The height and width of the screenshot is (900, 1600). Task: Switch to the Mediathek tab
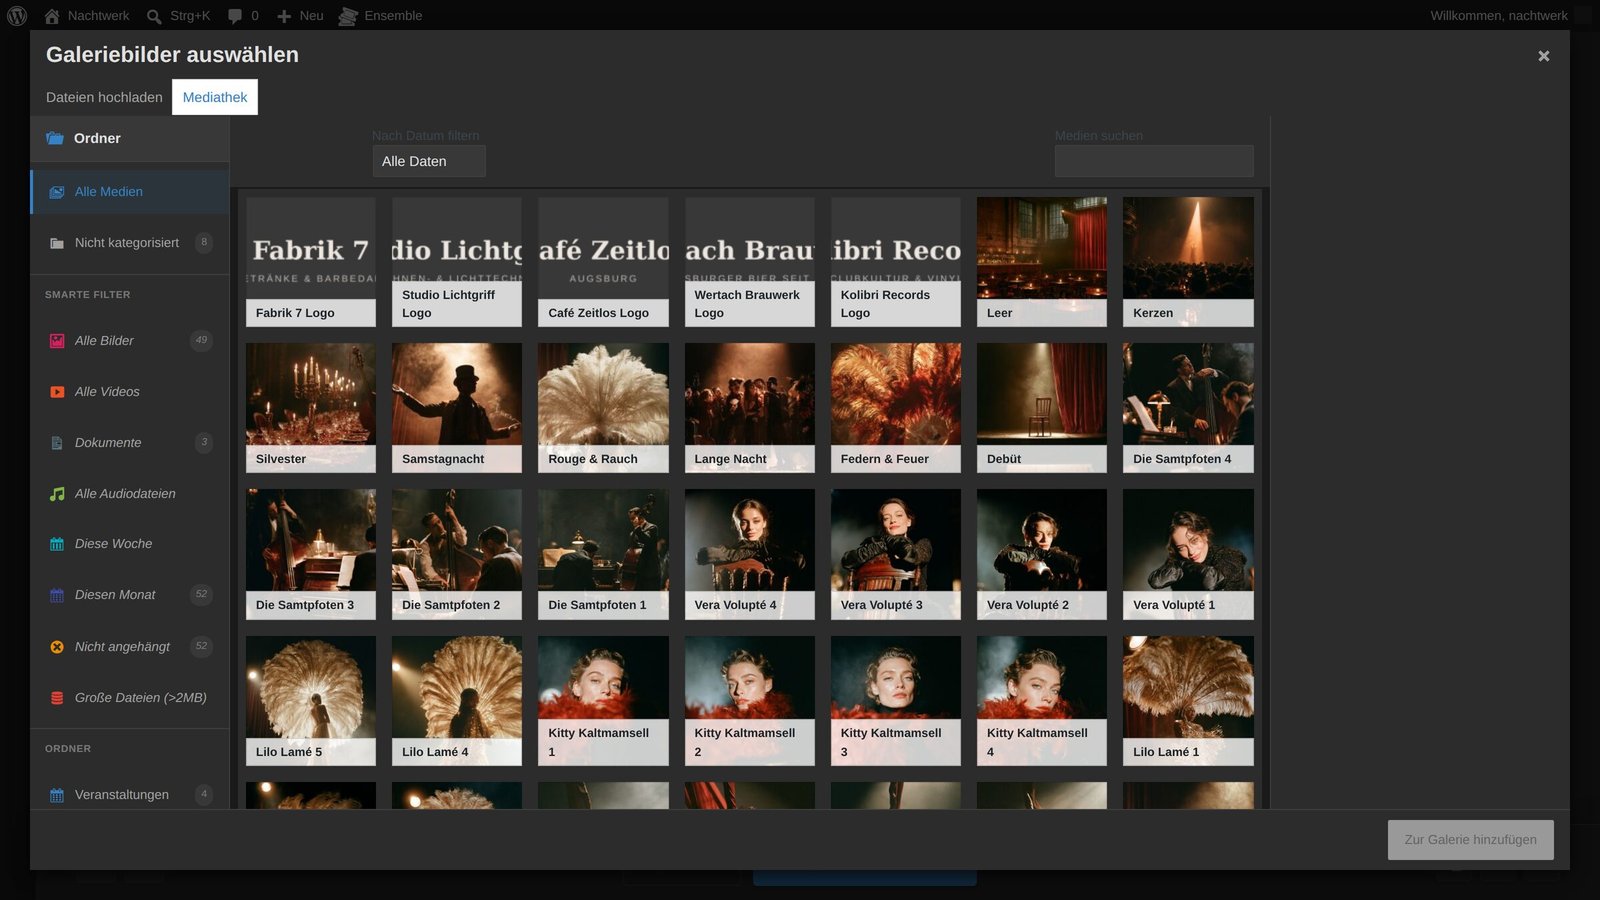point(215,97)
